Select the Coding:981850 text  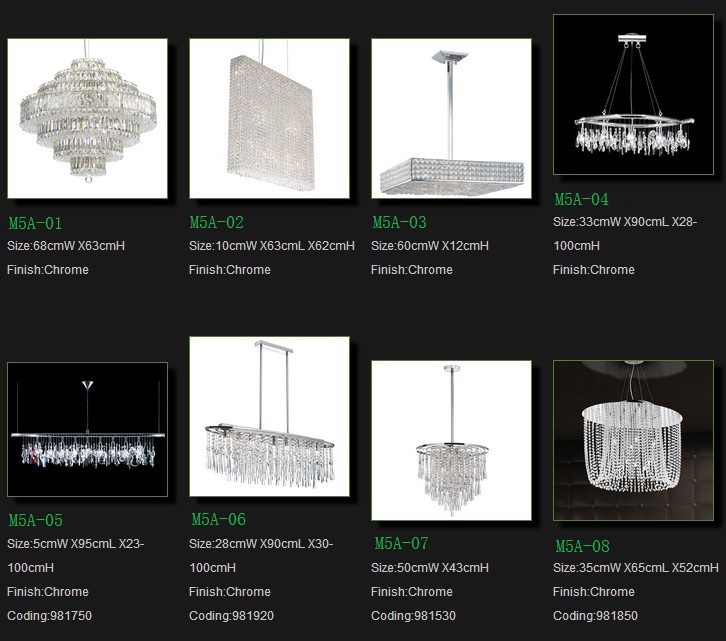point(595,616)
